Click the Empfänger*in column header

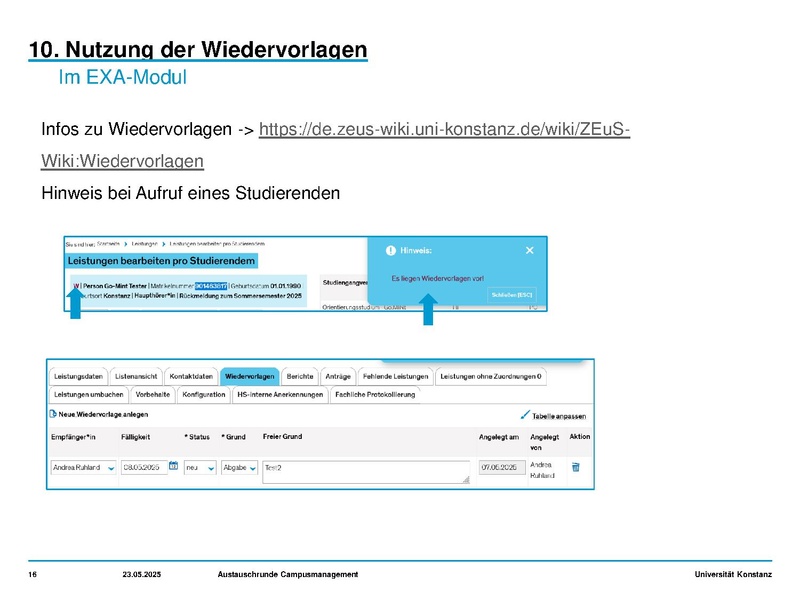(x=73, y=437)
